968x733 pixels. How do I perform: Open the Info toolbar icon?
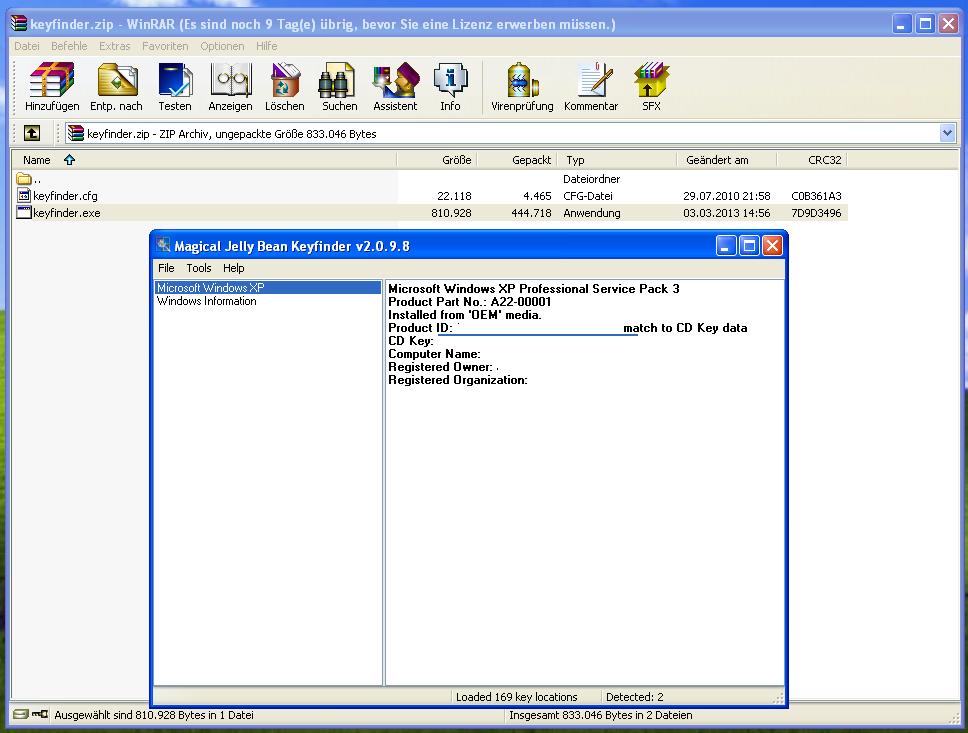click(x=450, y=80)
